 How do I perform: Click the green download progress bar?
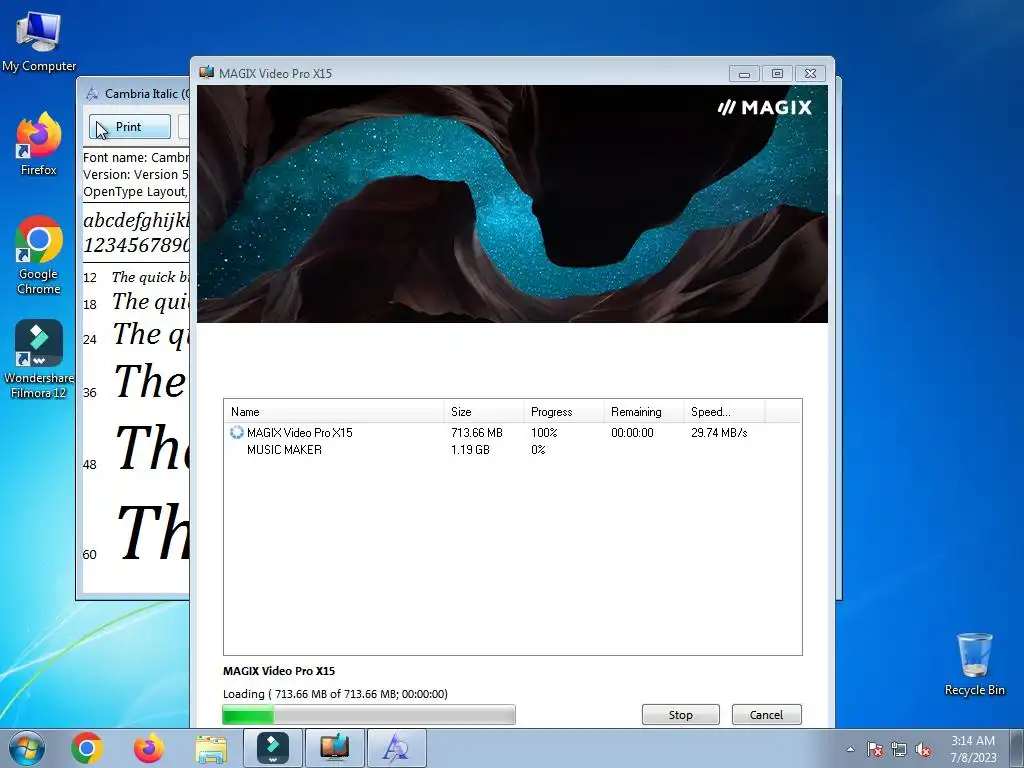(369, 714)
